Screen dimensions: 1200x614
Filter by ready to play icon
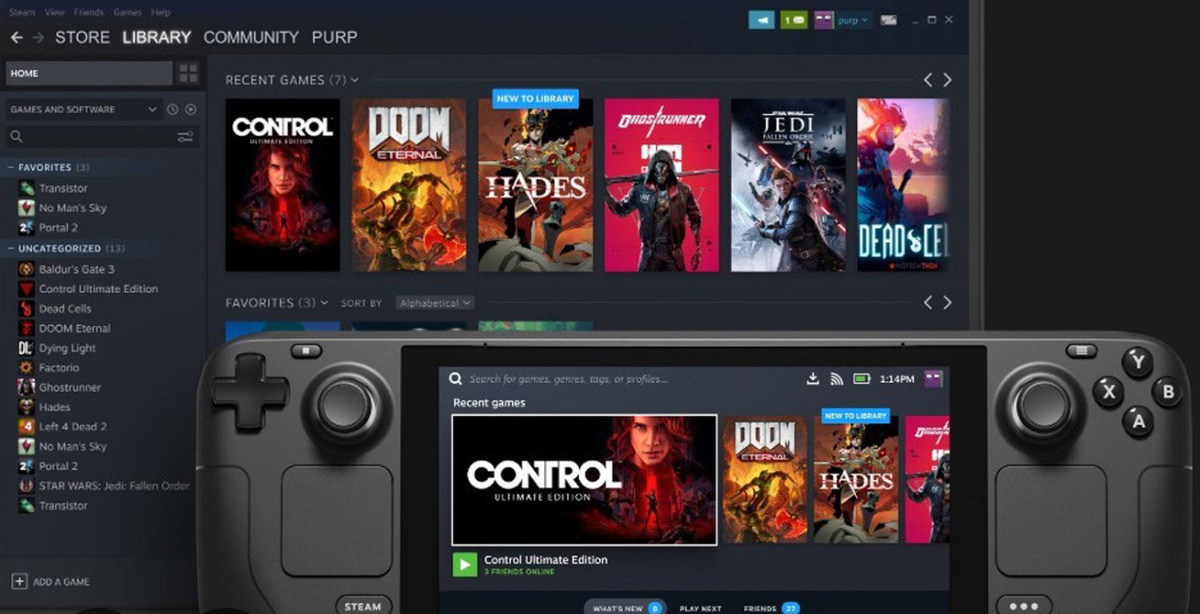click(191, 109)
